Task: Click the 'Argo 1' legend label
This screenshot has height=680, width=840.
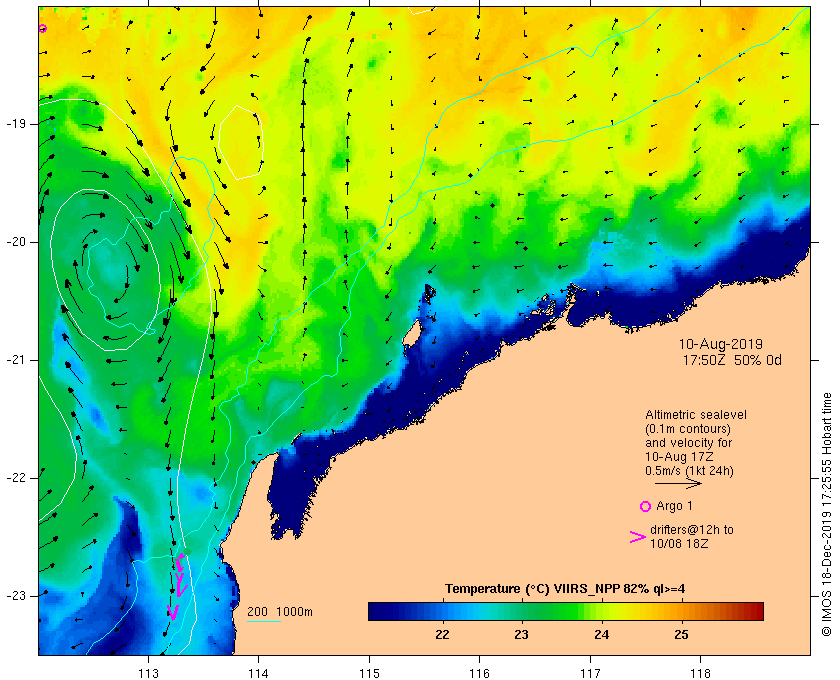Action: coord(674,506)
